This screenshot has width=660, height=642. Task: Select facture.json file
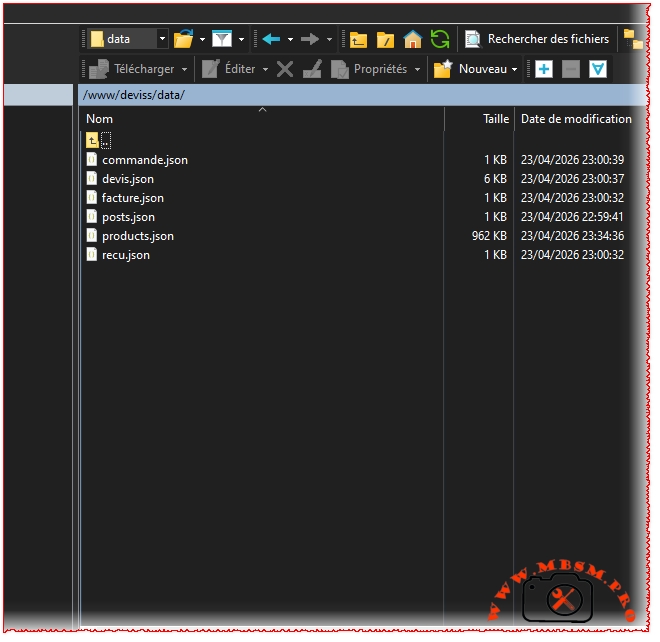133,198
